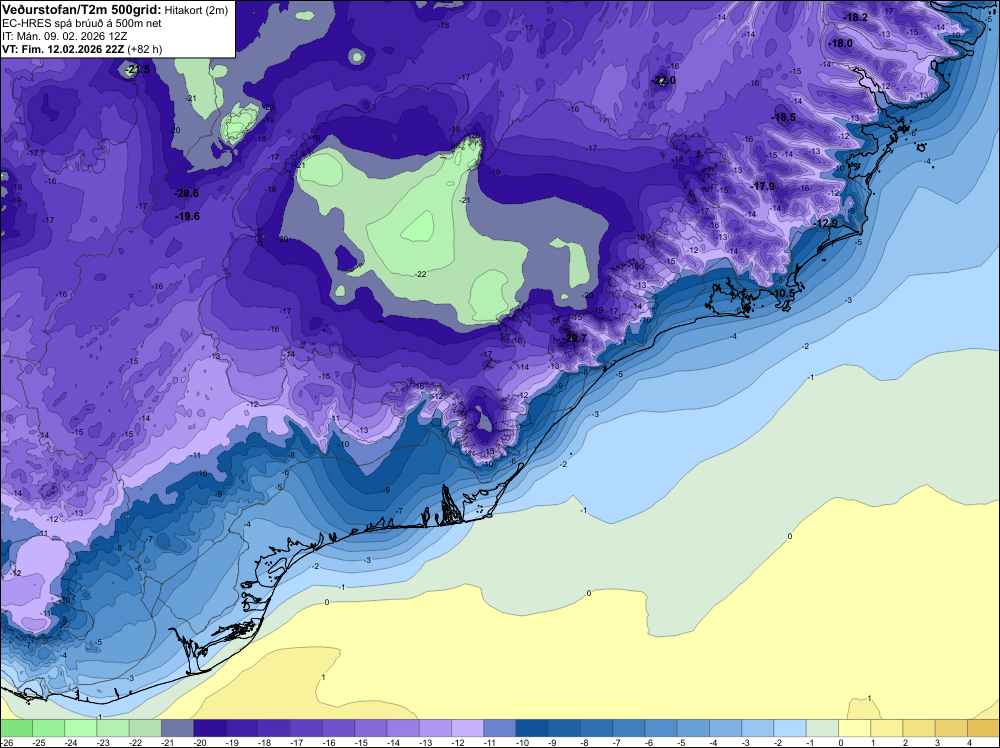Image resolution: width=1000 pixels, height=748 pixels.
Task: Select light blue legend swatch between -3 and -2
Action: [x=758, y=728]
